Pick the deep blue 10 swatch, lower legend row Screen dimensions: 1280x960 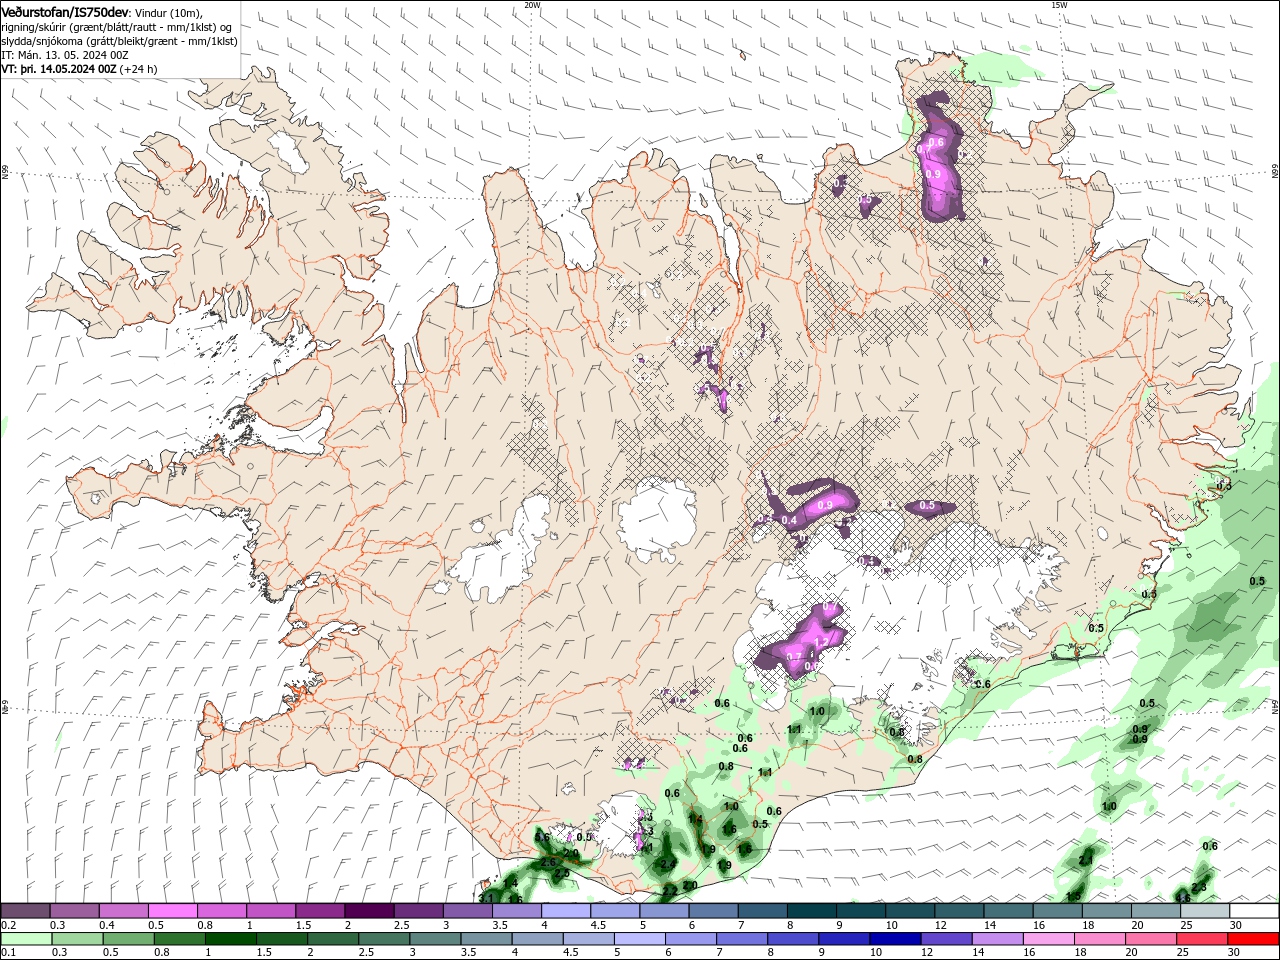pos(895,938)
